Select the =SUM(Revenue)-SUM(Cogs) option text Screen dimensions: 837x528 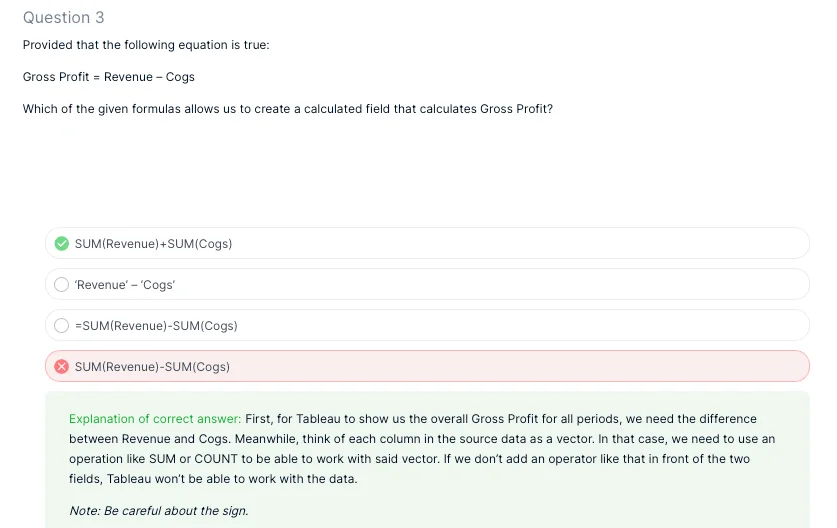pyautogui.click(x=156, y=326)
